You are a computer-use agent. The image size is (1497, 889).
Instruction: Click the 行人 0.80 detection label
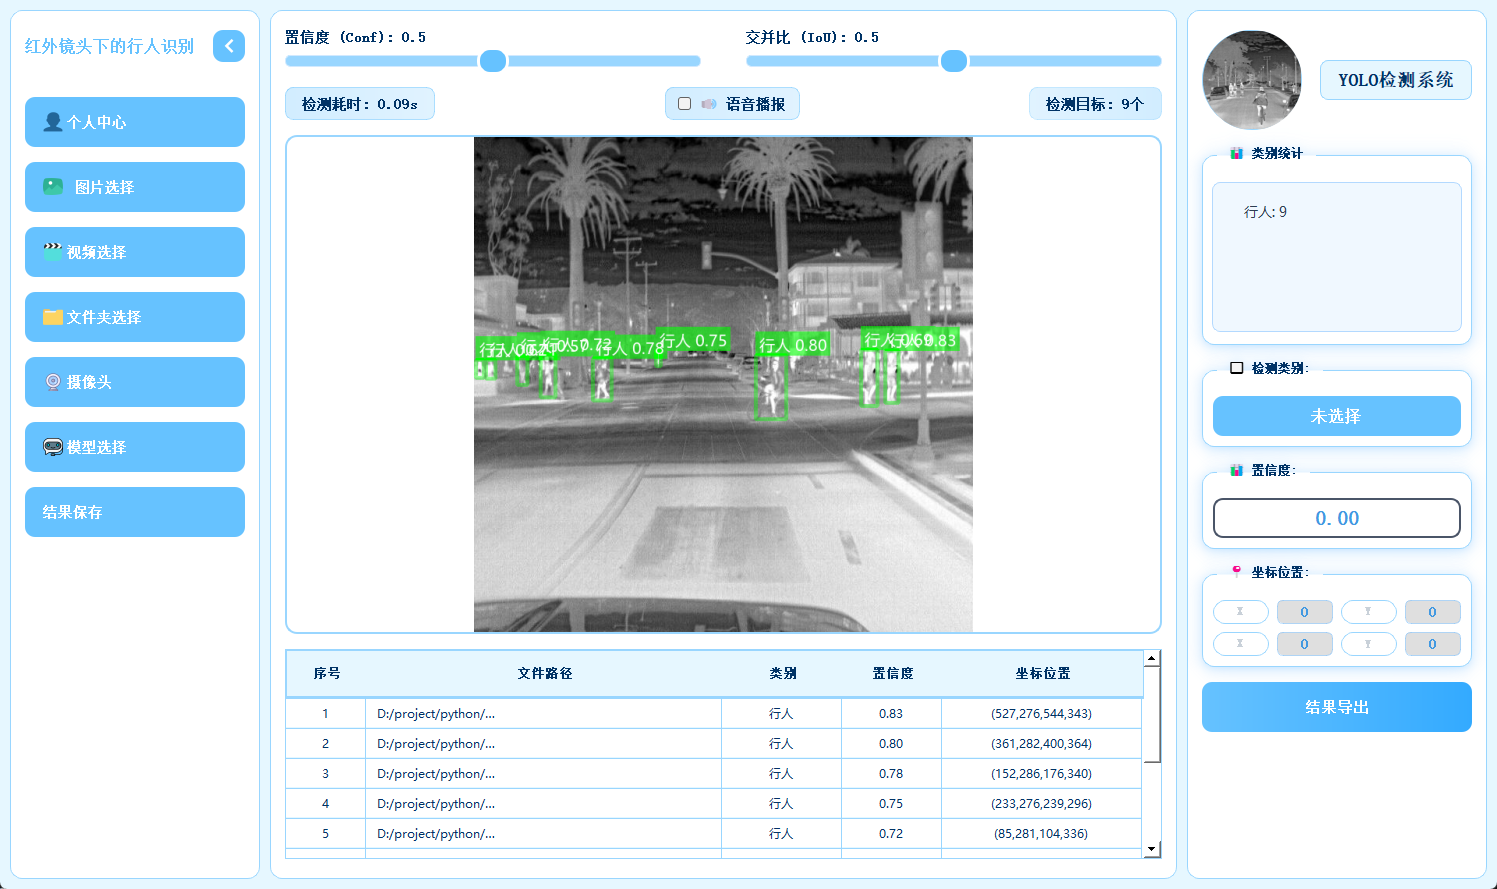coord(793,345)
